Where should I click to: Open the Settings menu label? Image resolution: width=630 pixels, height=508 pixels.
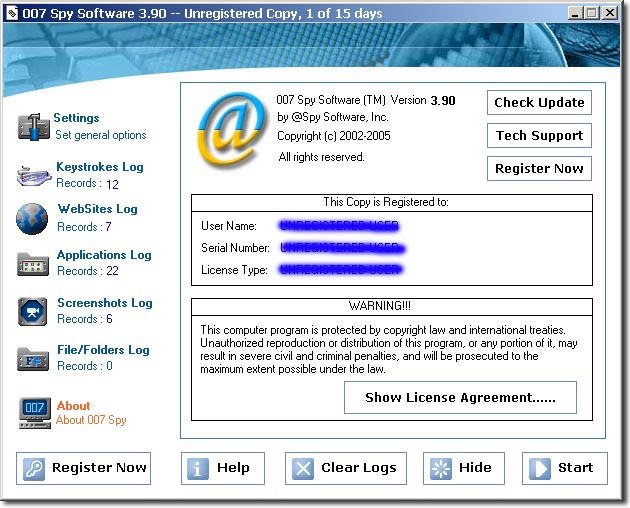pos(76,118)
